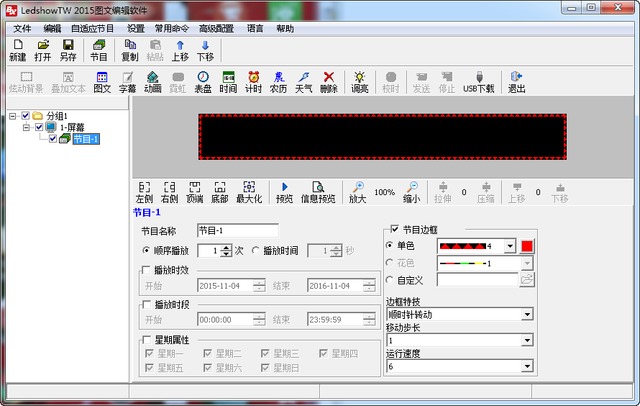The height and width of the screenshot is (406, 640).
Task: Insert a 时间 time area
Action: (228, 82)
